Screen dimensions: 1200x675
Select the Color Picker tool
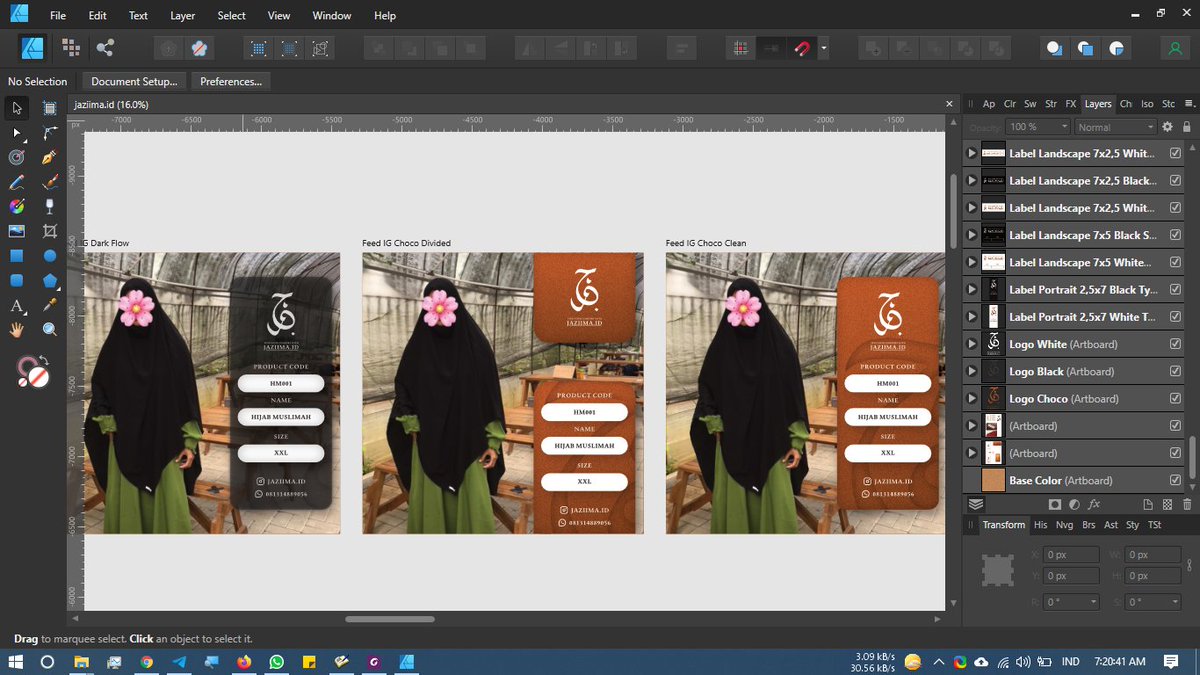click(x=49, y=305)
